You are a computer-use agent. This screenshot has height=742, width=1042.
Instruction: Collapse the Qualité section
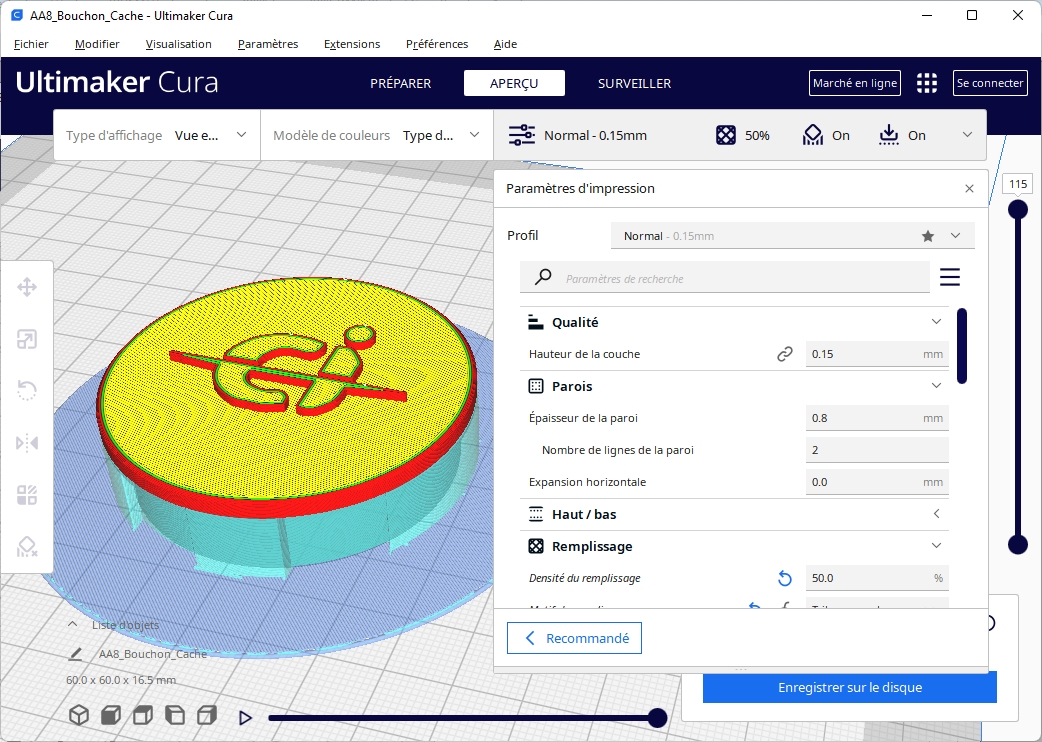[936, 322]
